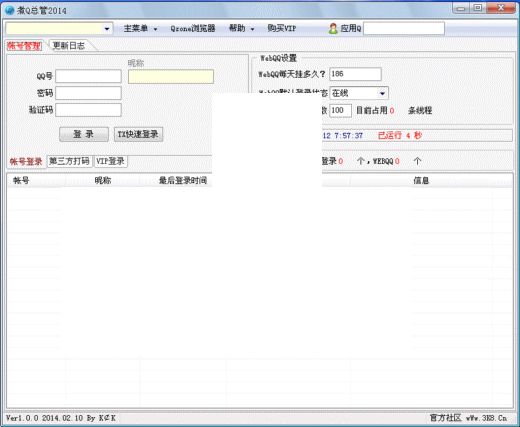Viewport: 520px width, 427px height.
Task: Select the VIP登录 tab
Action: coord(110,161)
